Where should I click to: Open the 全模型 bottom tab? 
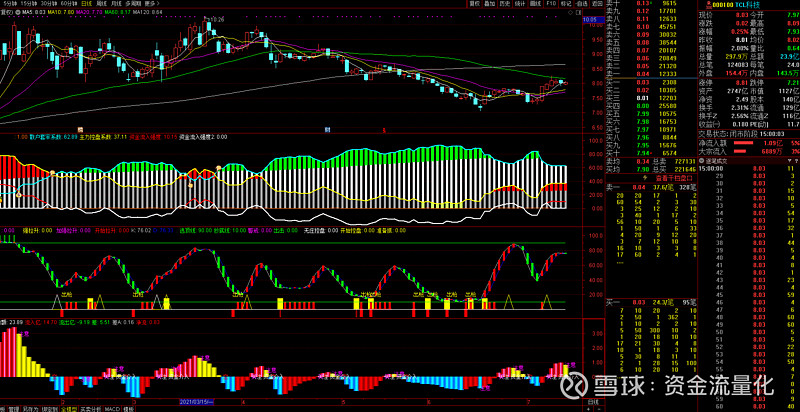click(69, 408)
